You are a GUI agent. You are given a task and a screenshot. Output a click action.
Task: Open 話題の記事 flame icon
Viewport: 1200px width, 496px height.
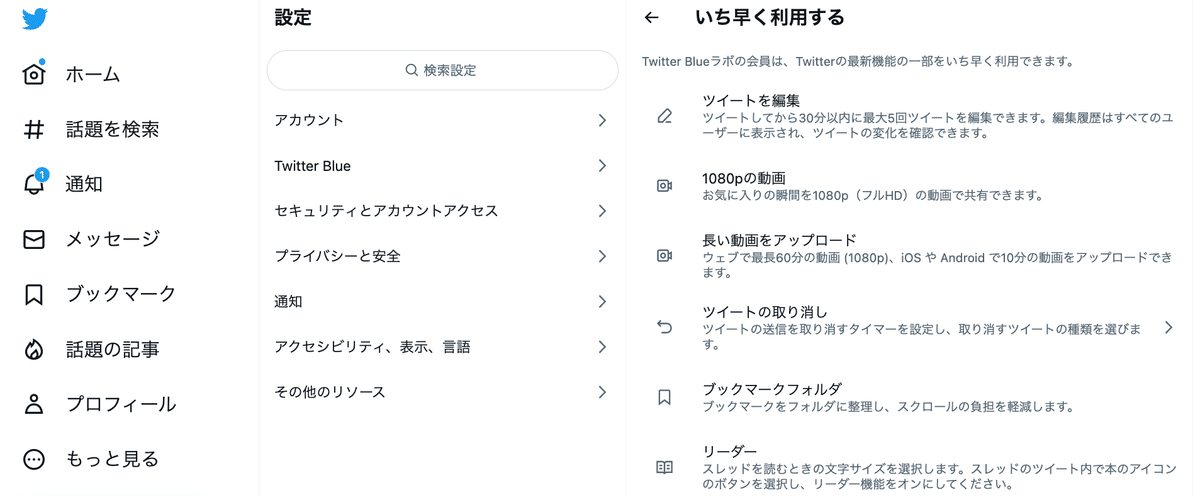pyautogui.click(x=34, y=349)
